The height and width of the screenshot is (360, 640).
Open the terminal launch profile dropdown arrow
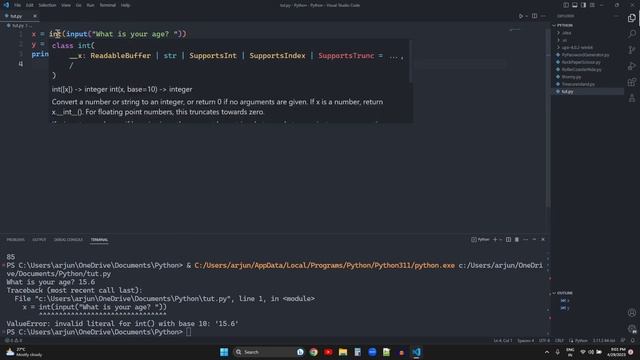[501, 240]
